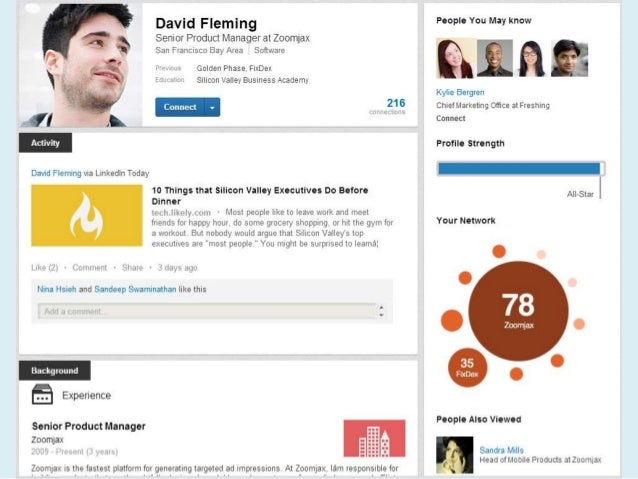Open David Fleming link in activity feed
This screenshot has height=479, width=638.
click(56, 173)
